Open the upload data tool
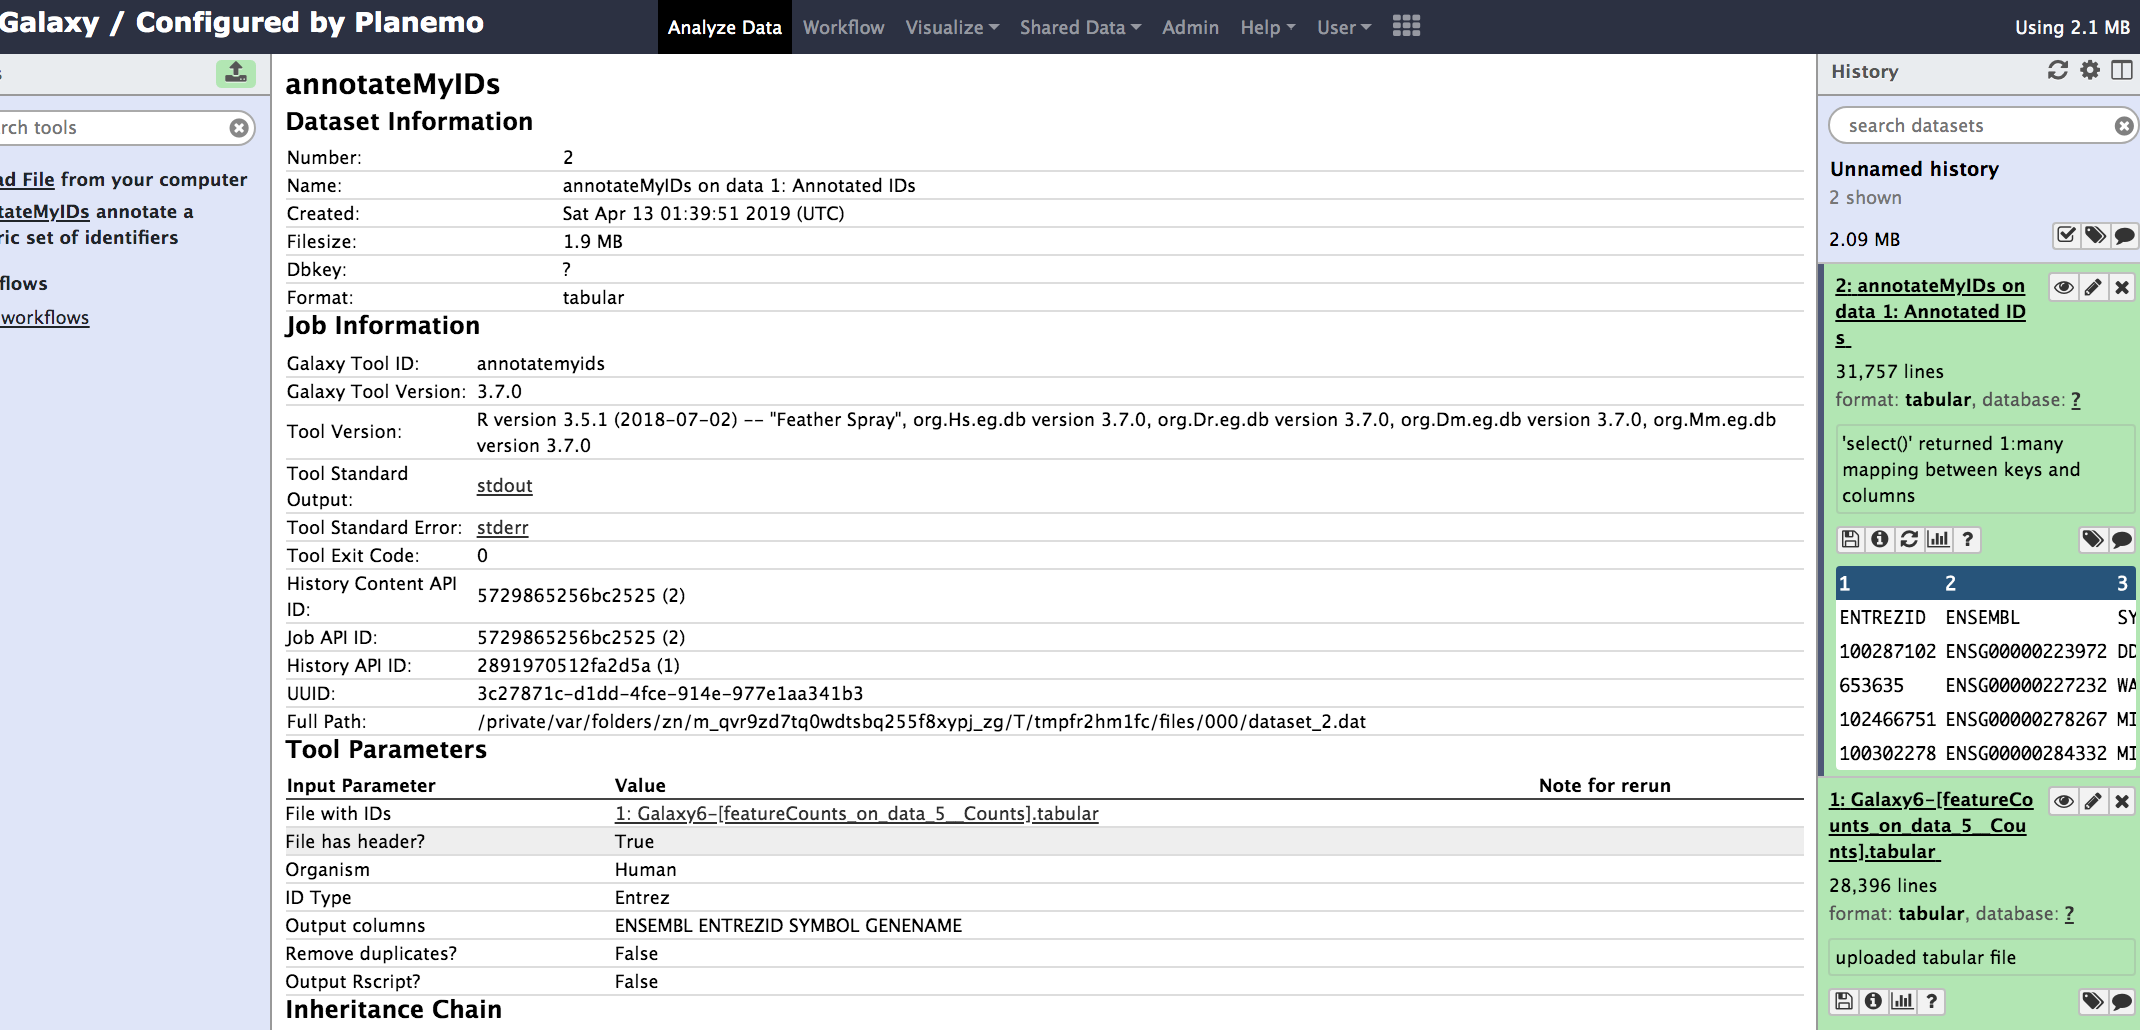This screenshot has height=1030, width=2140. [x=236, y=73]
